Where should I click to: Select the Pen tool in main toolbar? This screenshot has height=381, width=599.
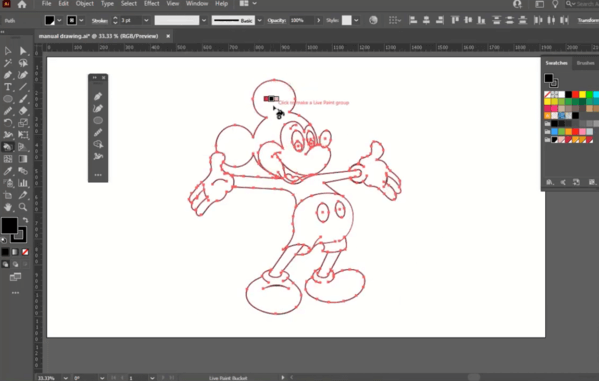point(8,75)
